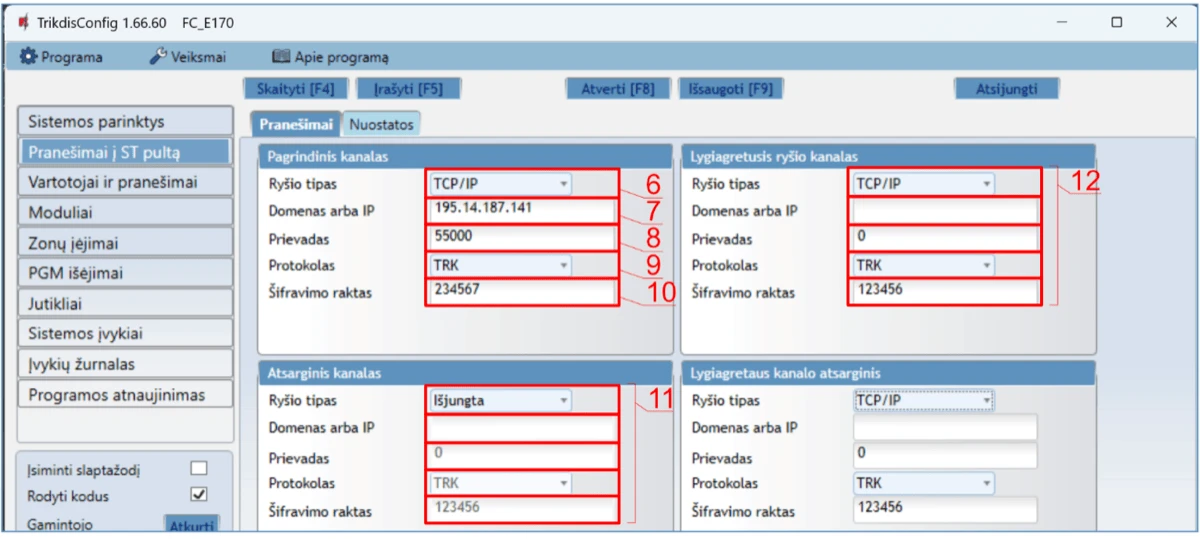Click the Domenas arba IP field showing 195.14.187.141
1200x539 pixels.
coord(522,211)
